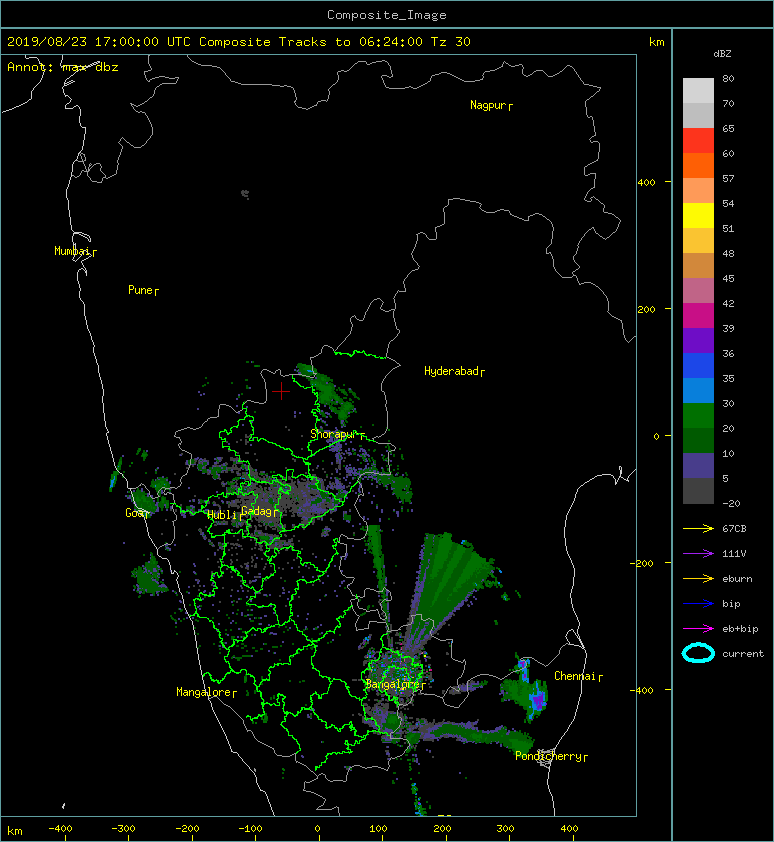Click the Gadag city label
The width and height of the screenshot is (774, 842).
(257, 511)
